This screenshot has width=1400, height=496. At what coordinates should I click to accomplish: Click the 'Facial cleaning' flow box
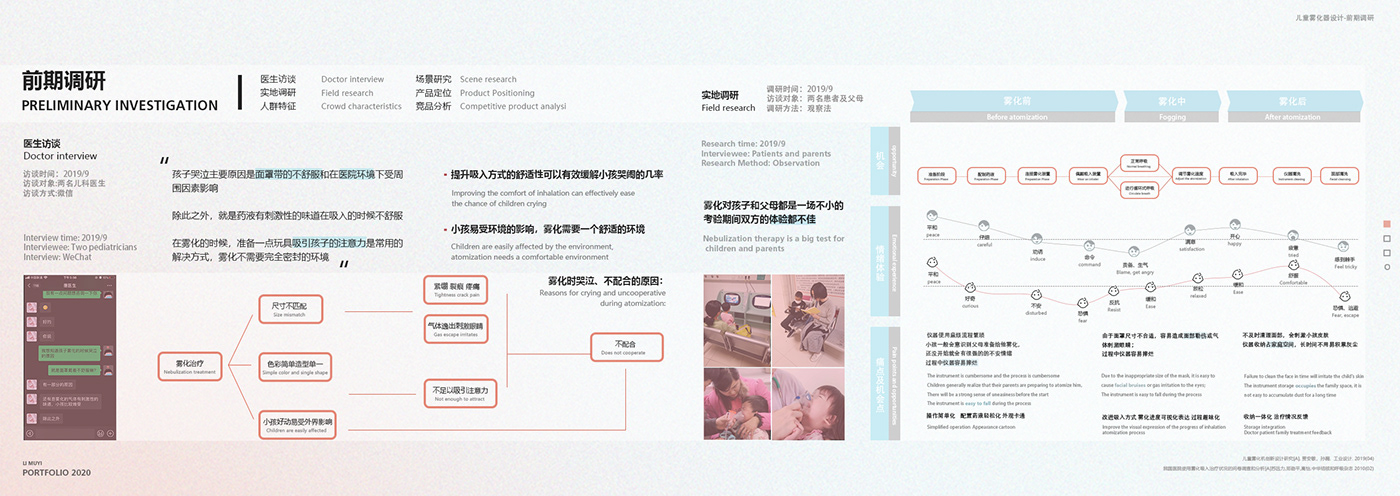1339,176
